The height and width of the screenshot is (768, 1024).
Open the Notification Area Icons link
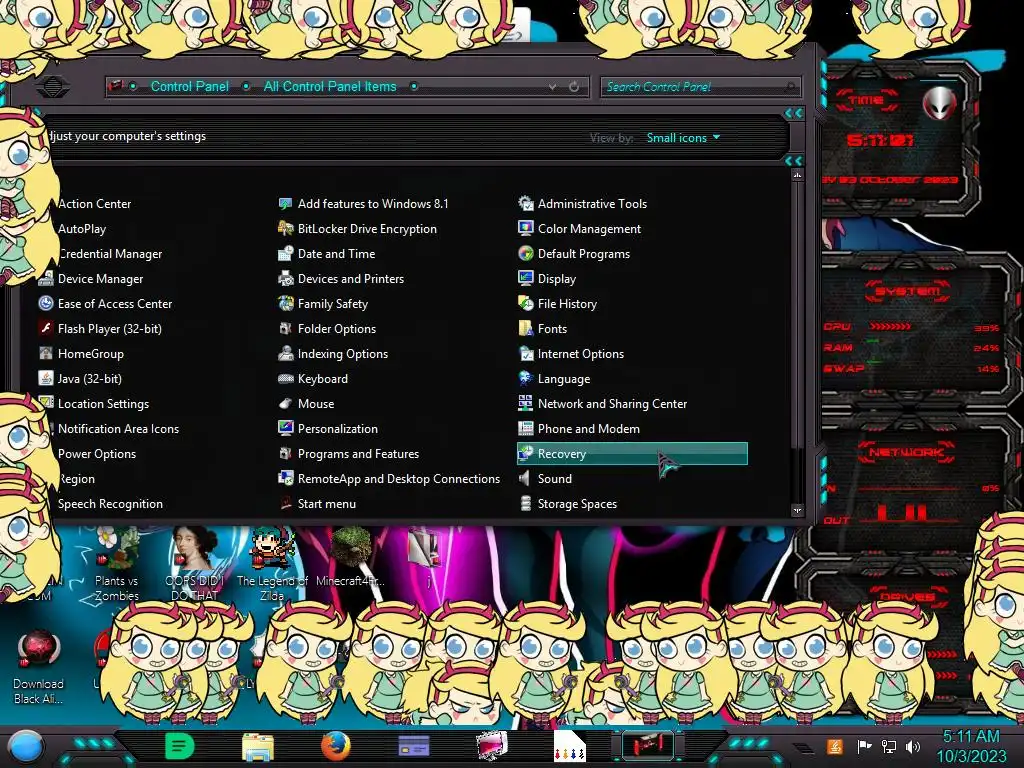pyautogui.click(x=118, y=428)
